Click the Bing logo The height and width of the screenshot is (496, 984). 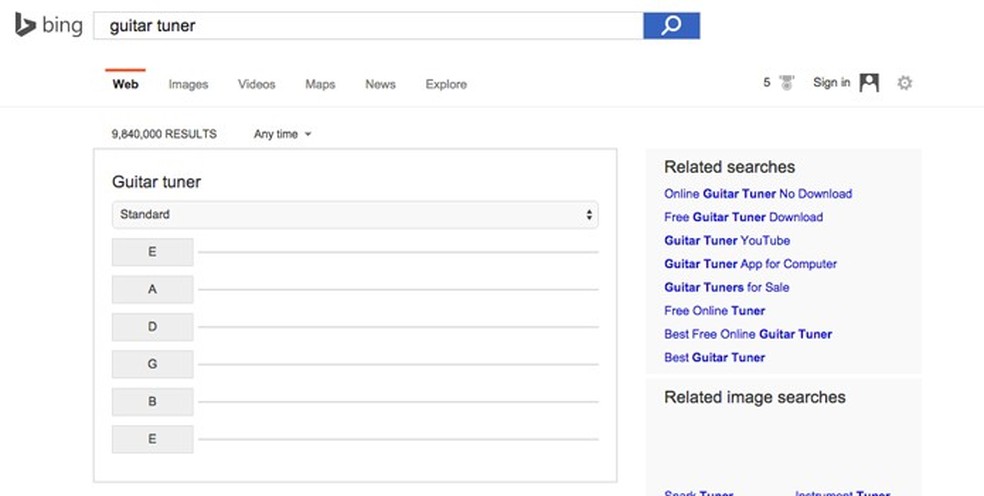click(x=49, y=25)
